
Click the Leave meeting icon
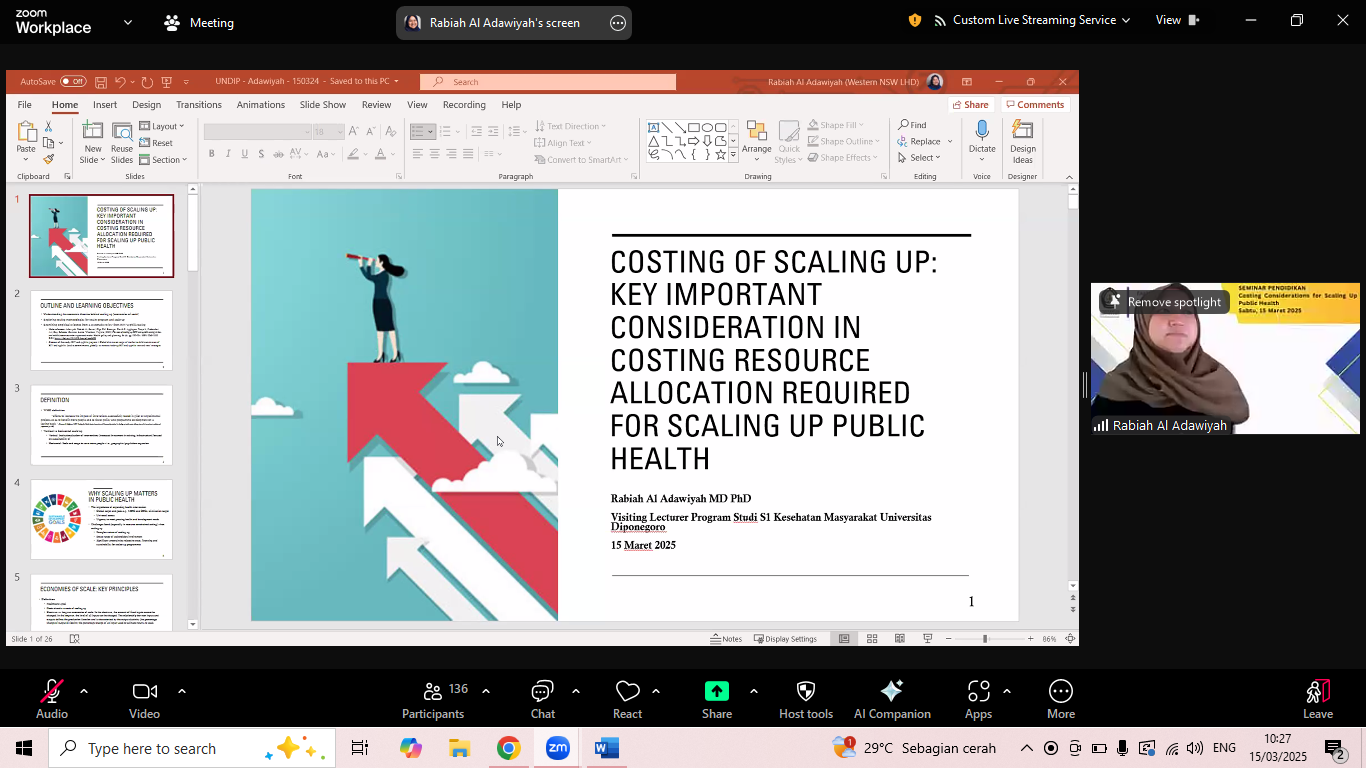(x=1317, y=692)
